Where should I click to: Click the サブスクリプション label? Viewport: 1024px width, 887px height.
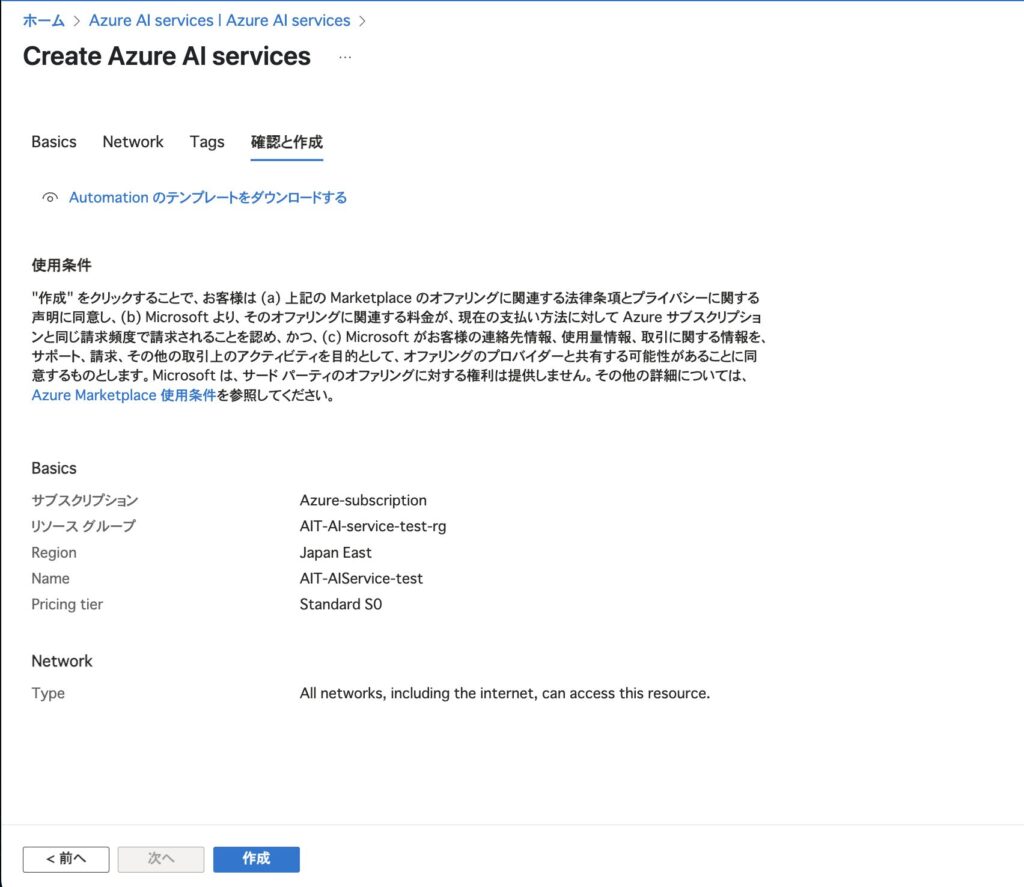pos(85,500)
